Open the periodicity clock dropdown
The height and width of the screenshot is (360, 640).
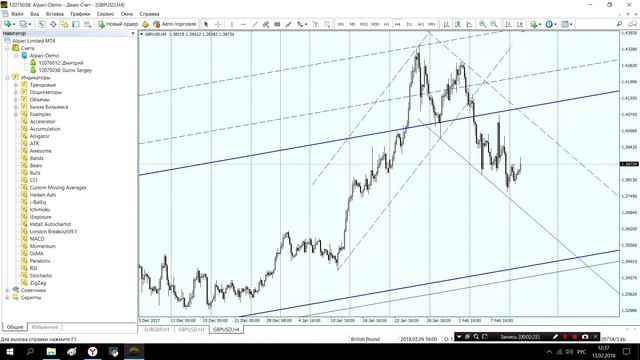click(551, 24)
